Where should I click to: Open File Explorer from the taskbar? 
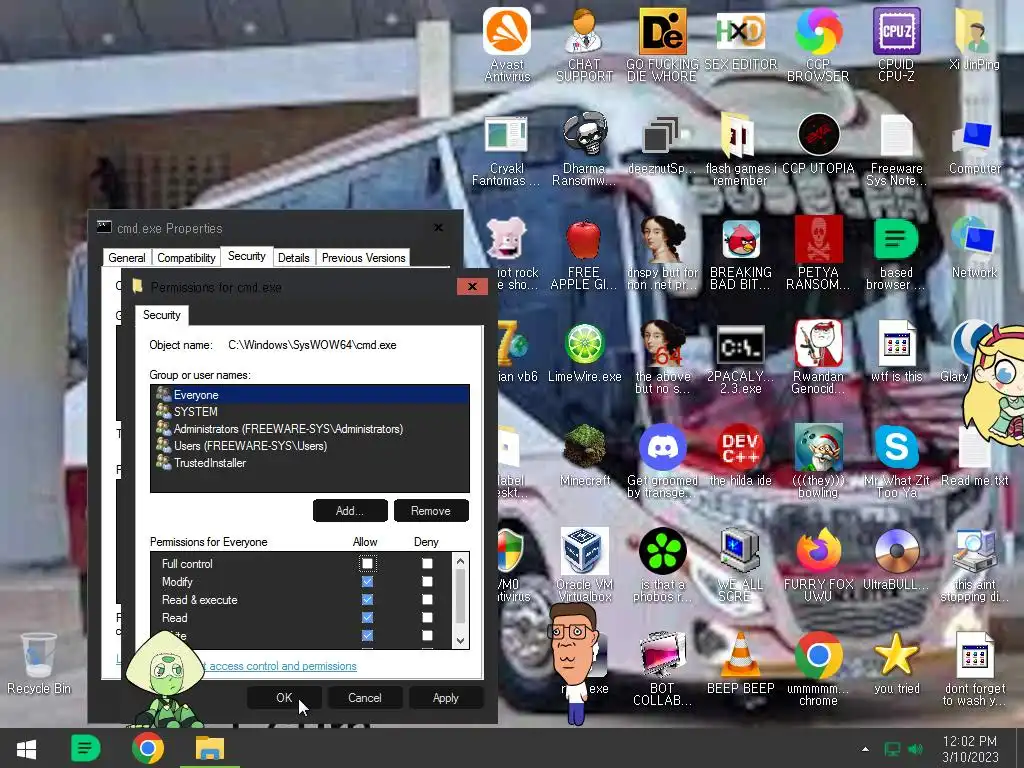(210, 748)
